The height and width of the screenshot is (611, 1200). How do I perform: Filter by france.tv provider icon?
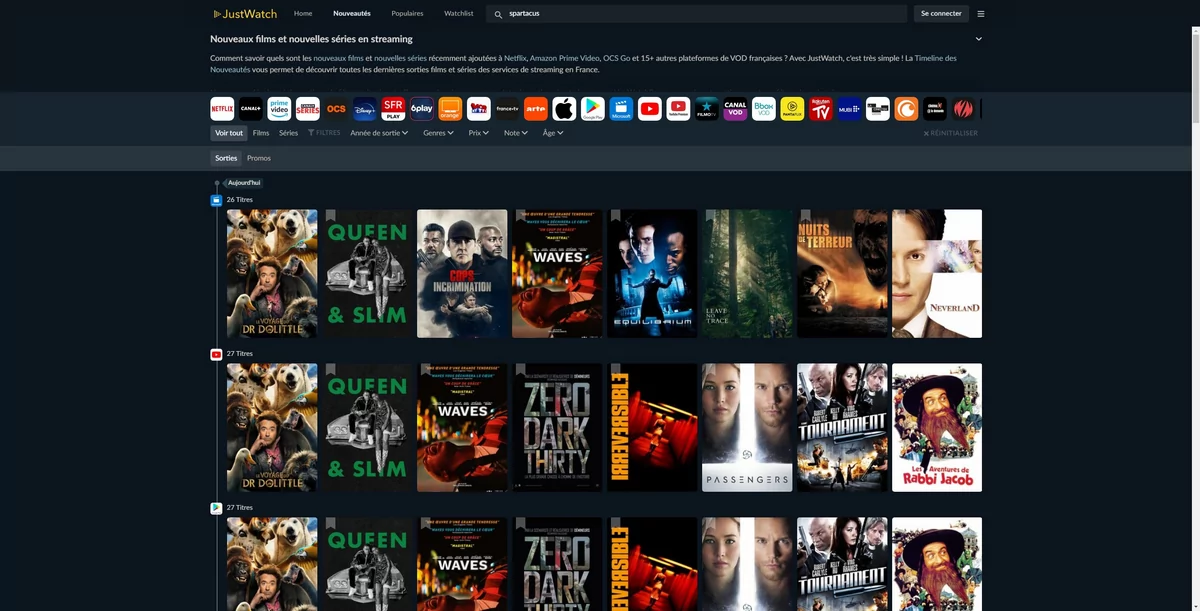tap(507, 109)
